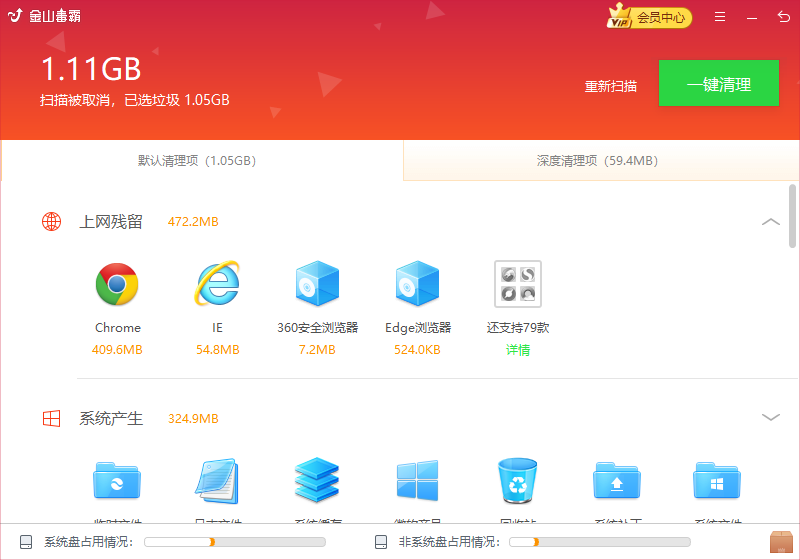Image resolution: width=800 pixels, height=560 pixels.
Task: Click the 还支持79款 browsers grid icon
Action: pyautogui.click(x=518, y=284)
